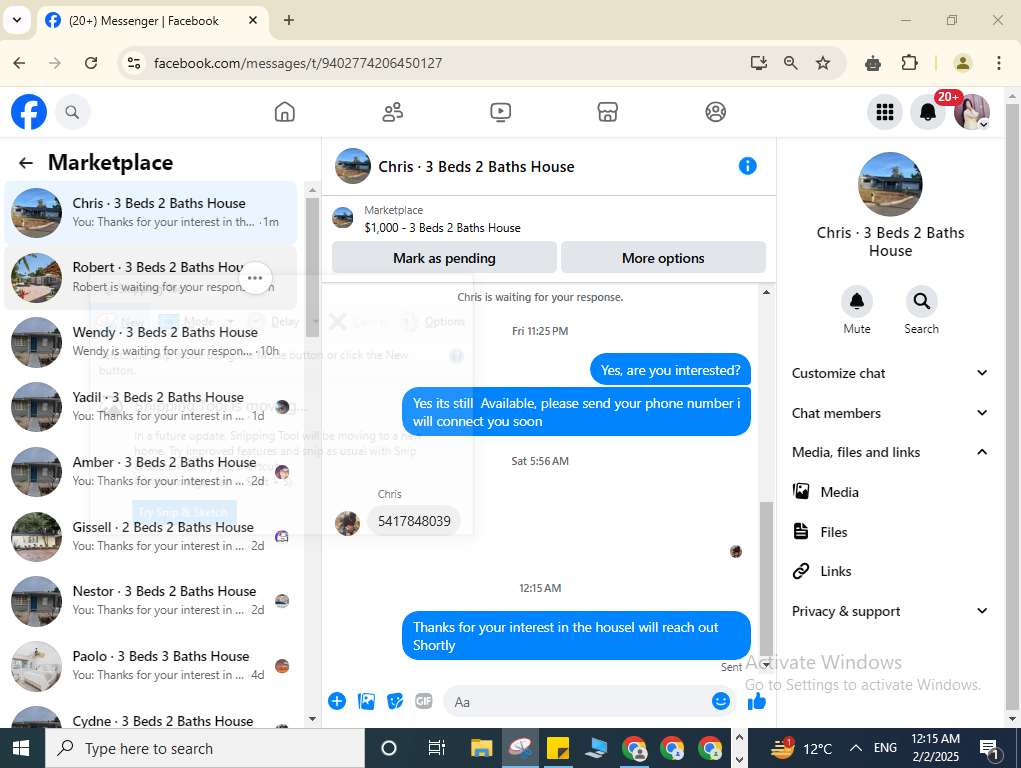The height and width of the screenshot is (768, 1021).
Task: Open the nine-dot Menu grid
Action: 884,112
